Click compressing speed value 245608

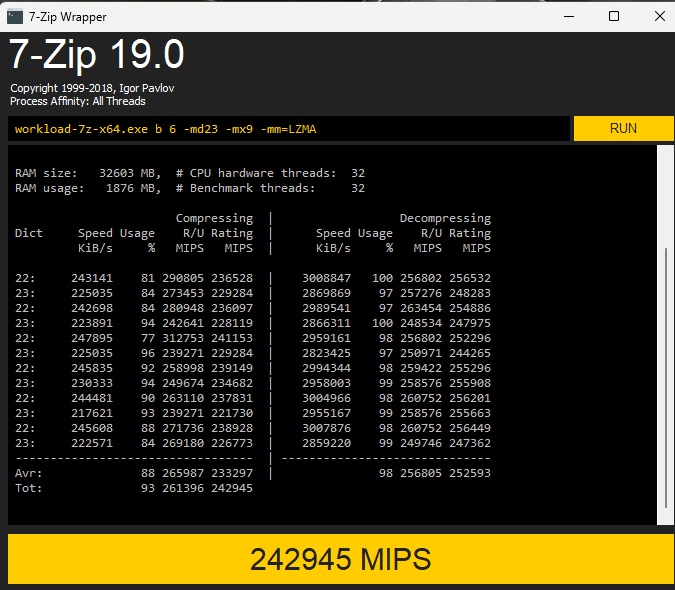point(92,428)
